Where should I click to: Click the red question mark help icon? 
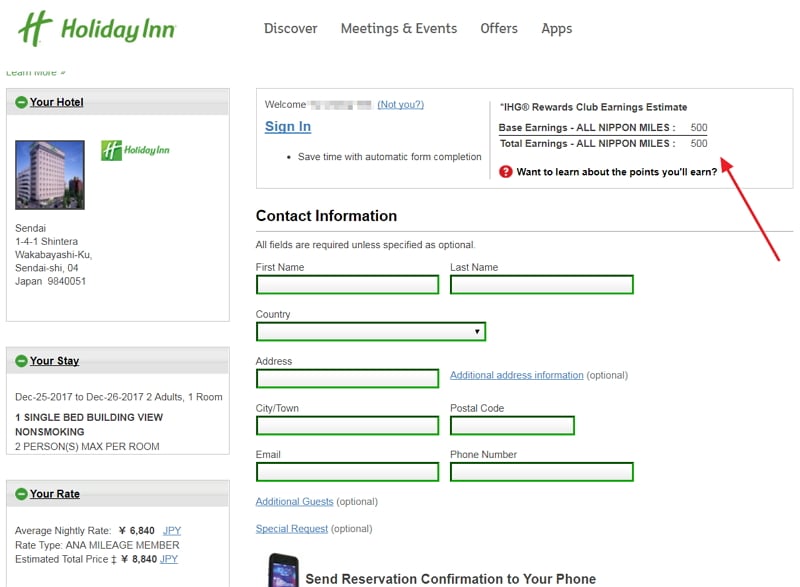pos(506,171)
